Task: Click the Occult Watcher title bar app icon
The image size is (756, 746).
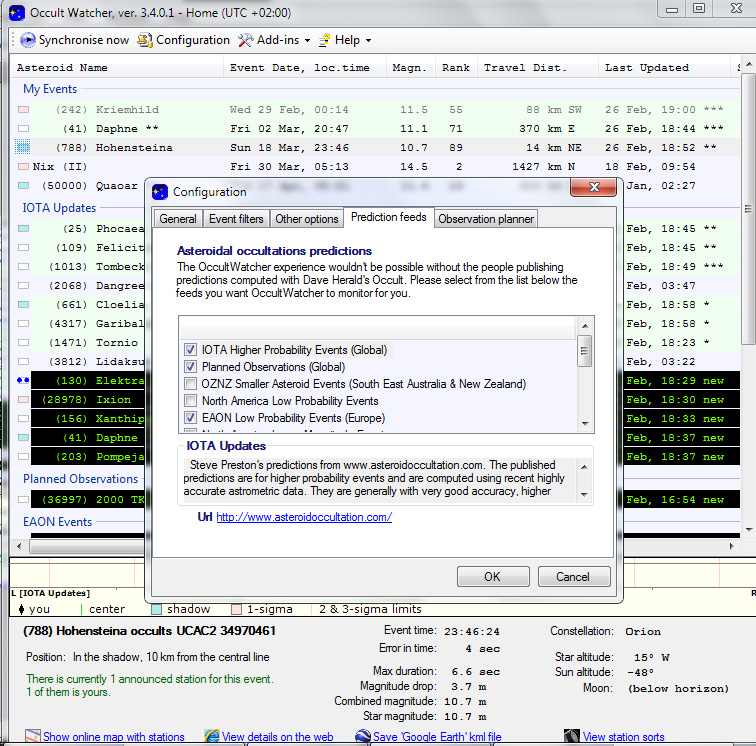Action: pyautogui.click(x=17, y=13)
